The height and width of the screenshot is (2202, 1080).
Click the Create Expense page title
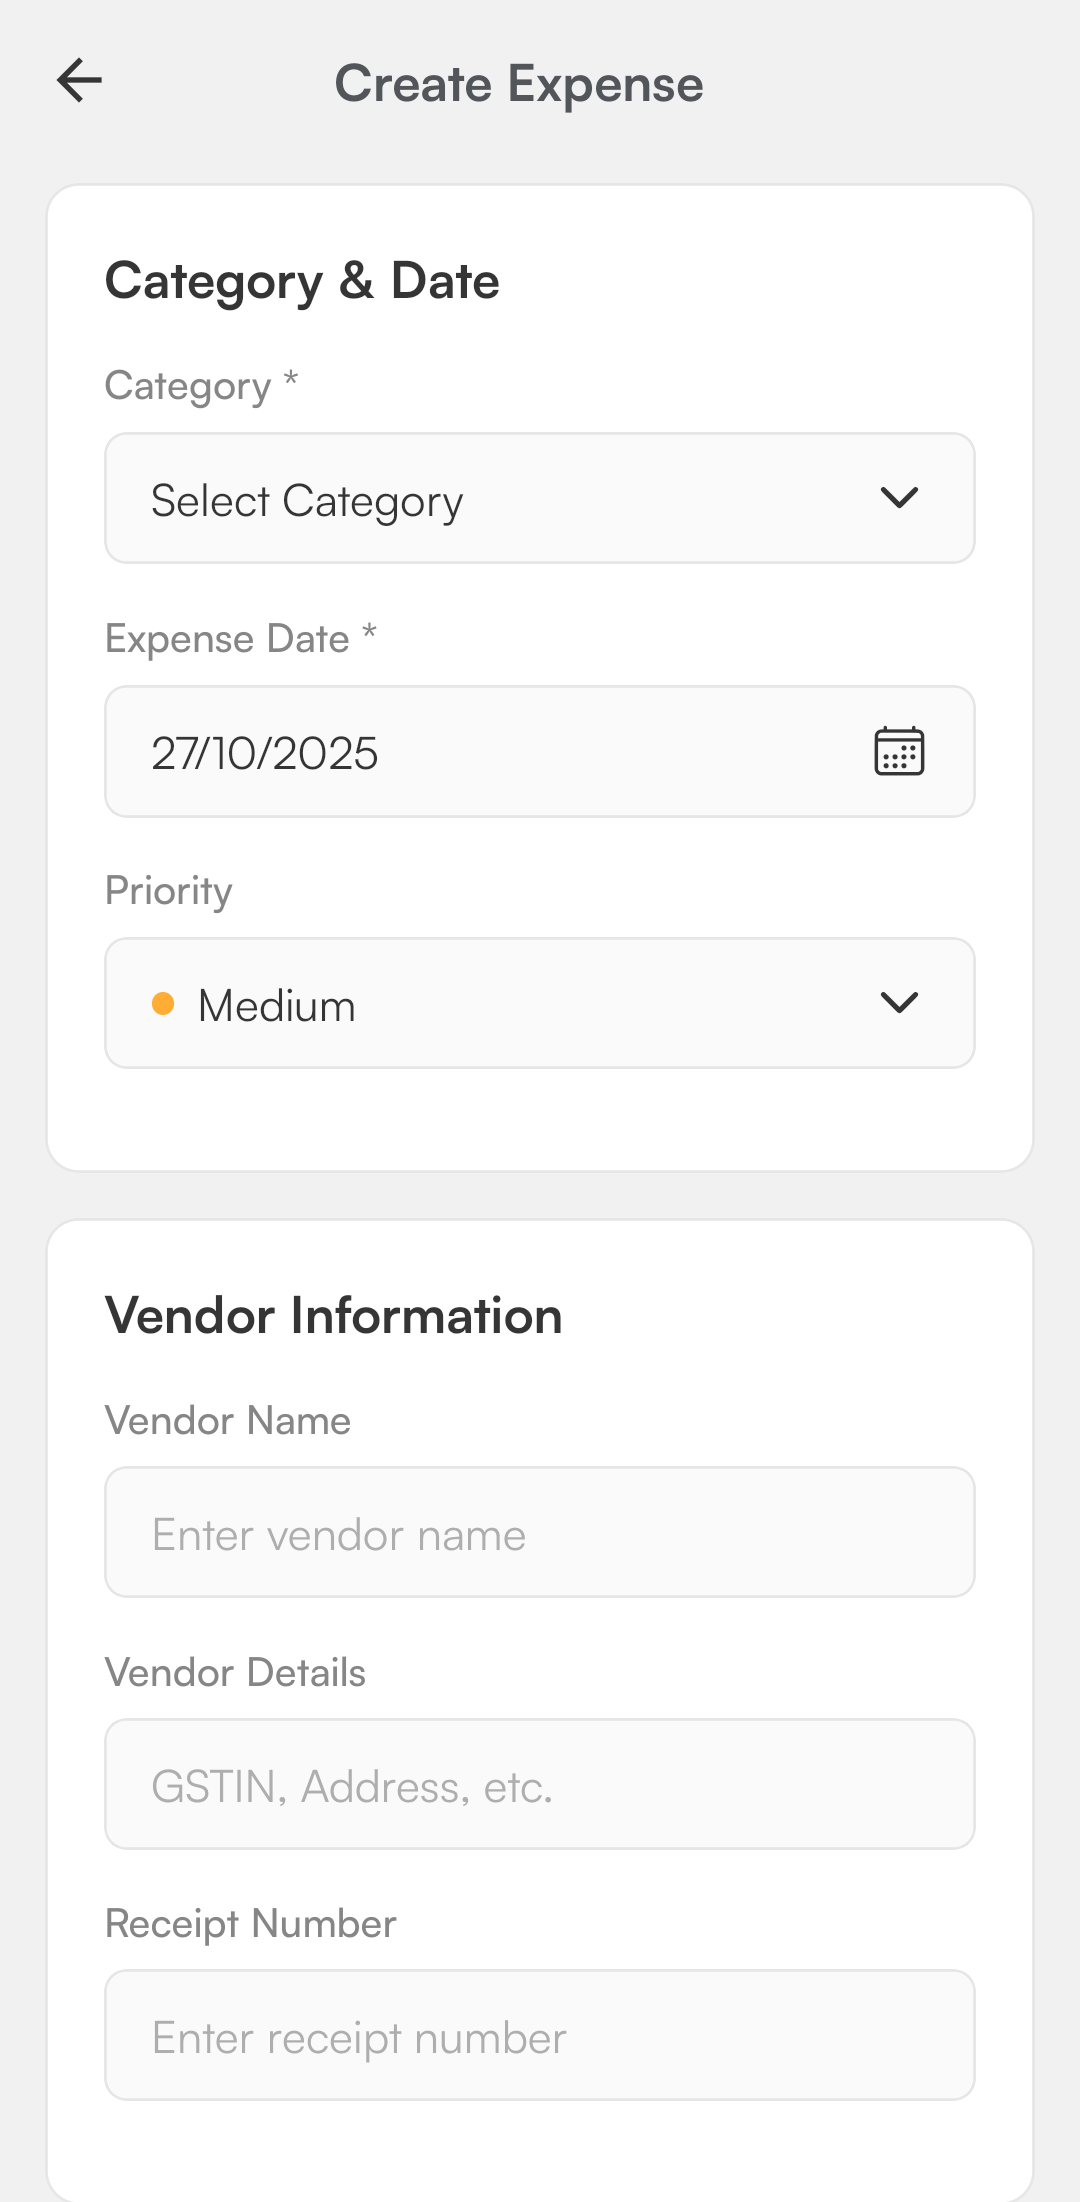(x=519, y=84)
